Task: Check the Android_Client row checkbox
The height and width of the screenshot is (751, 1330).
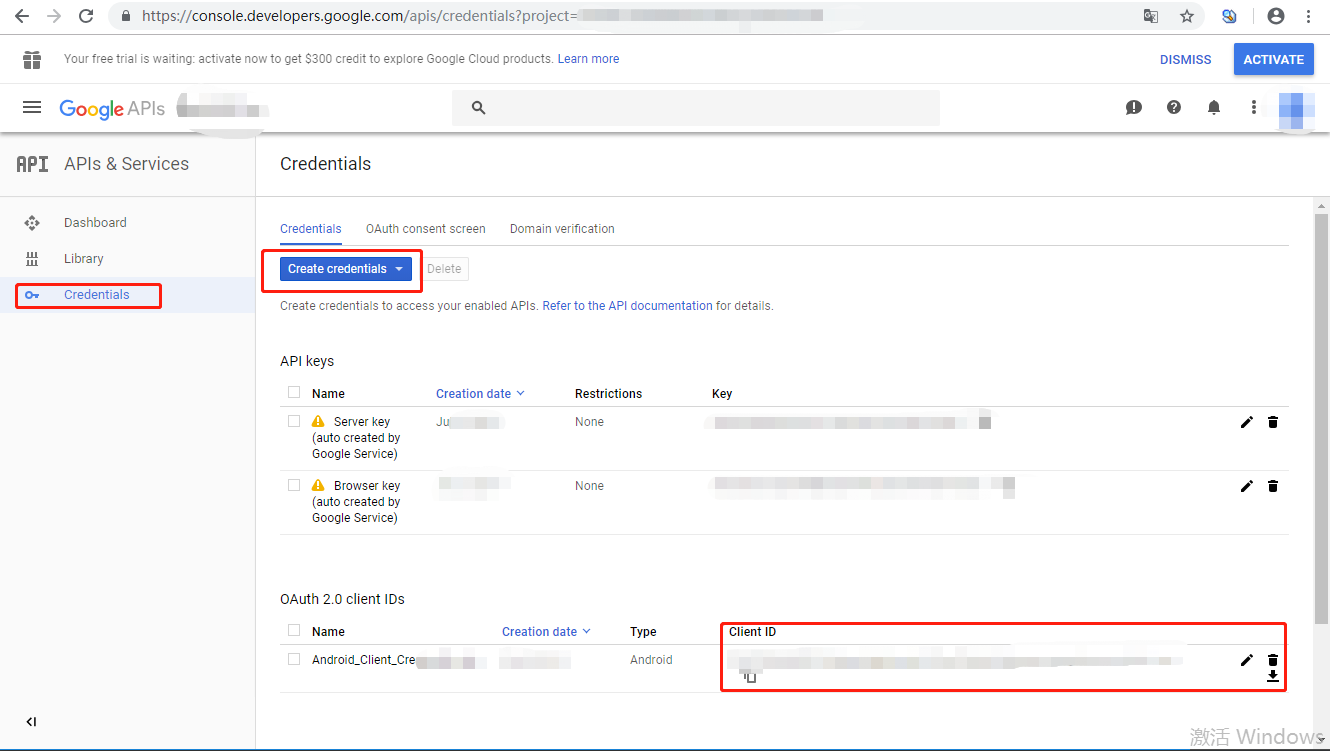Action: click(x=294, y=659)
